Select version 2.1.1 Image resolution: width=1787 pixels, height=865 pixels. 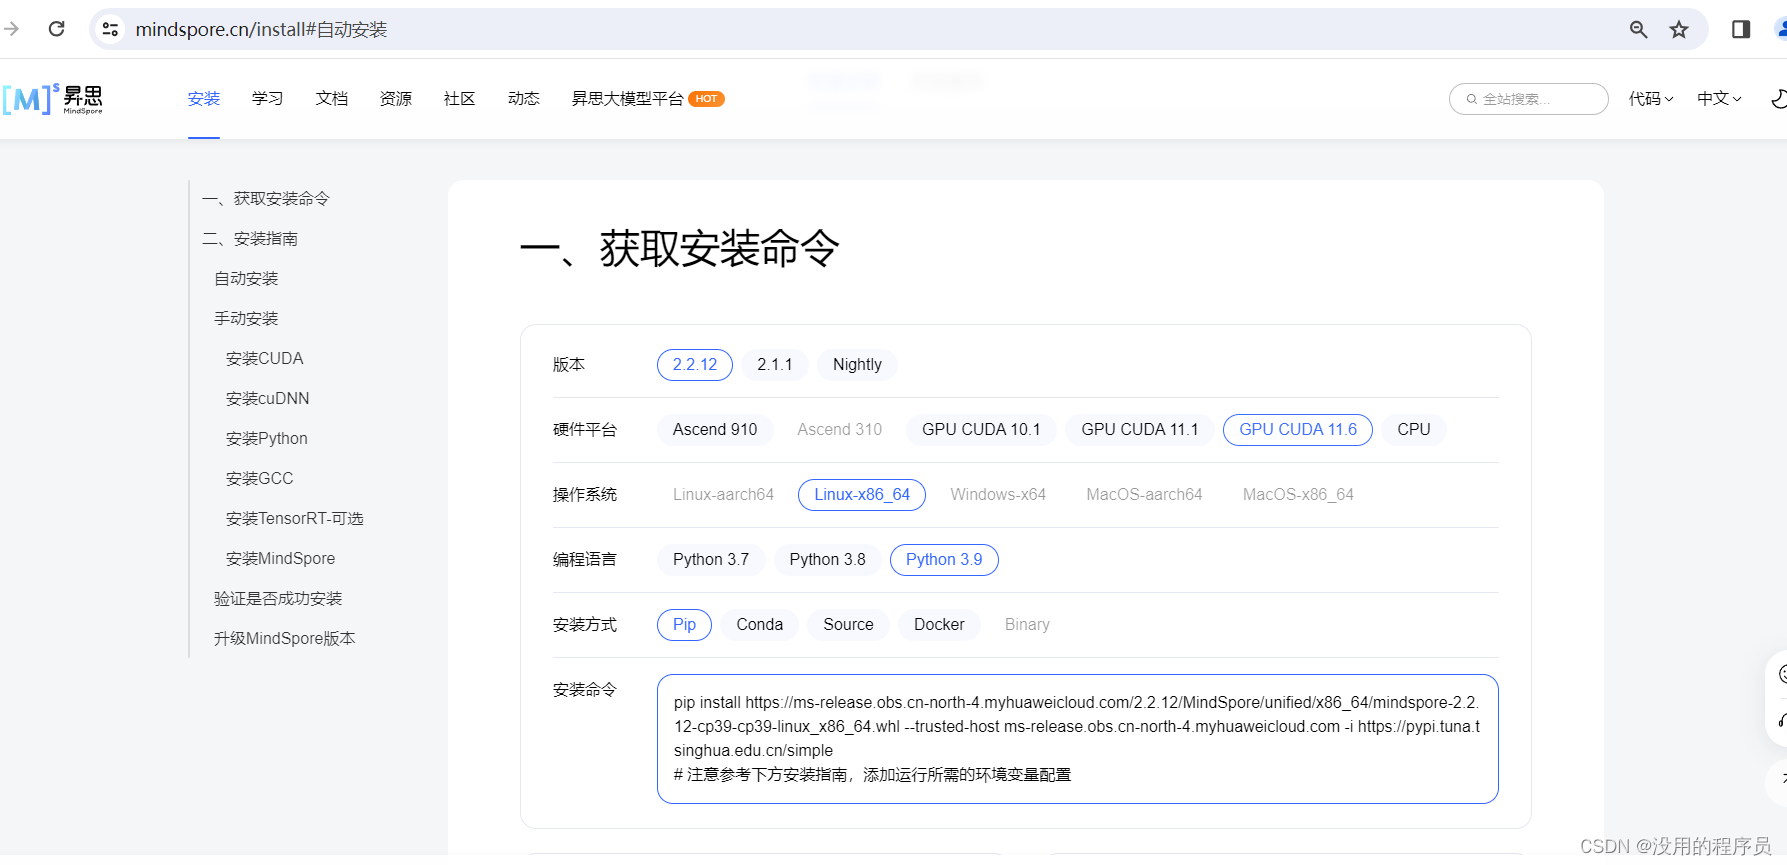pyautogui.click(x=775, y=365)
